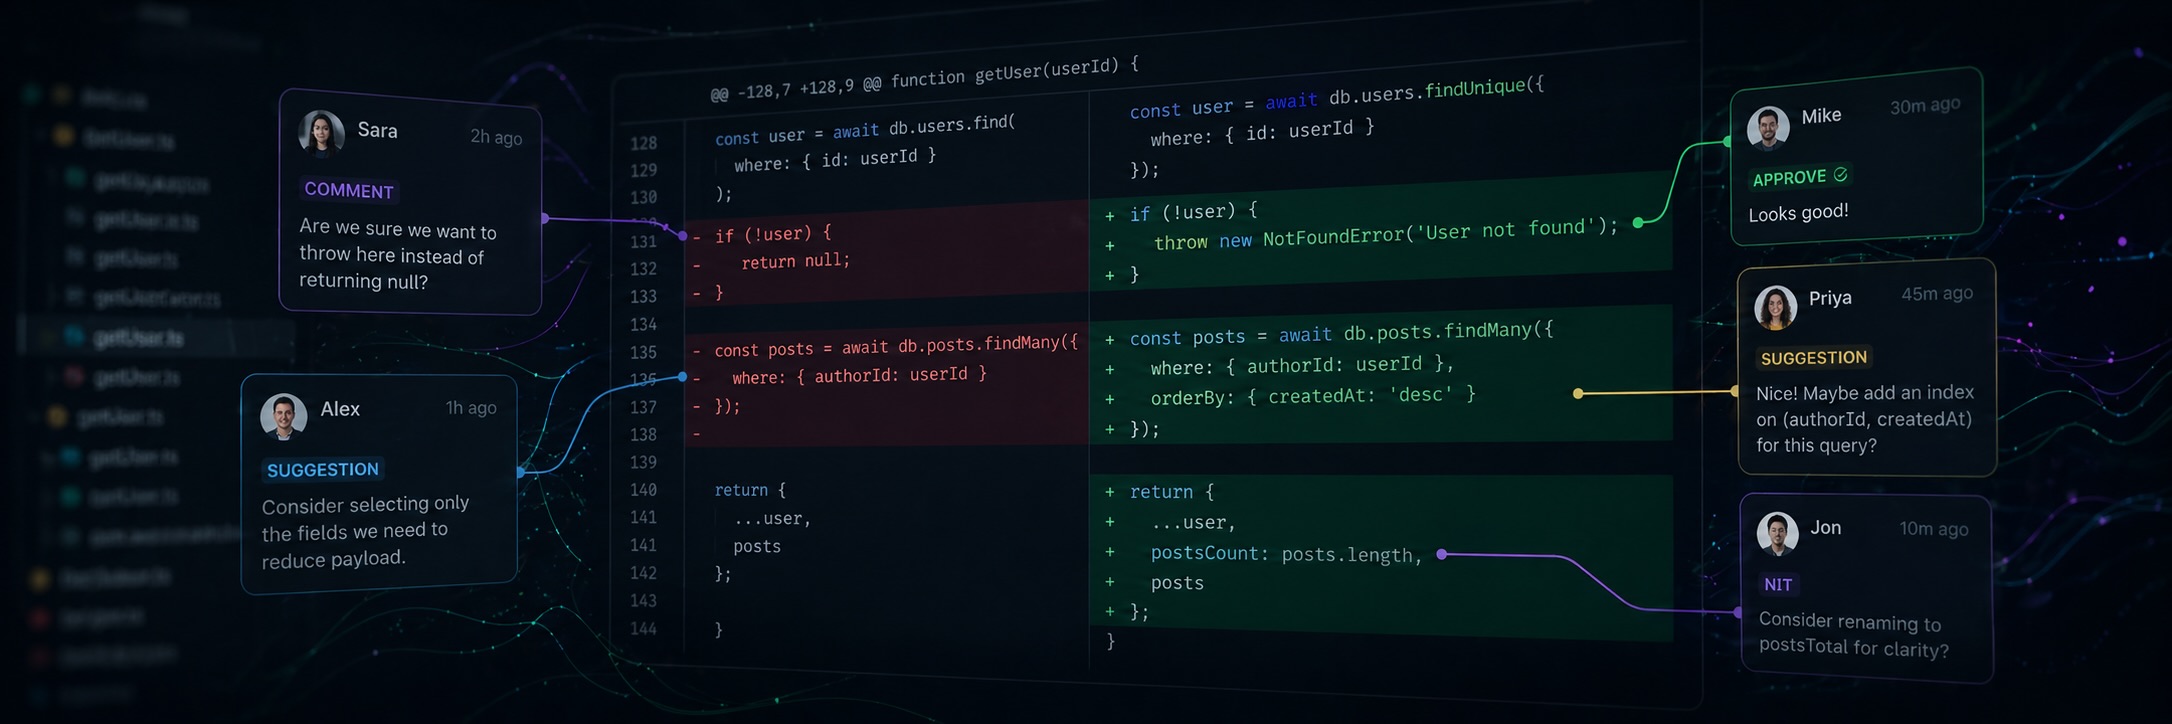Select line number 128 in the gutter
The width and height of the screenshot is (2172, 724).
[643, 143]
